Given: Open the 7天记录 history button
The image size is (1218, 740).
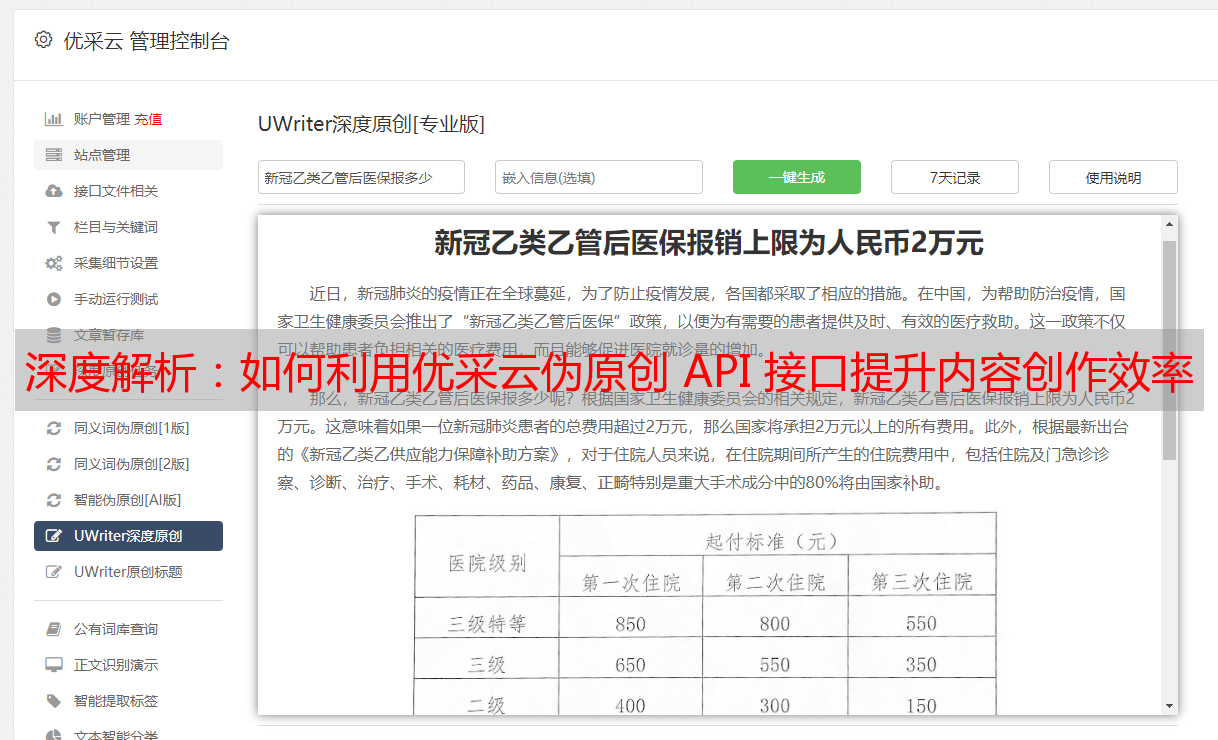Looking at the screenshot, I should (954, 177).
